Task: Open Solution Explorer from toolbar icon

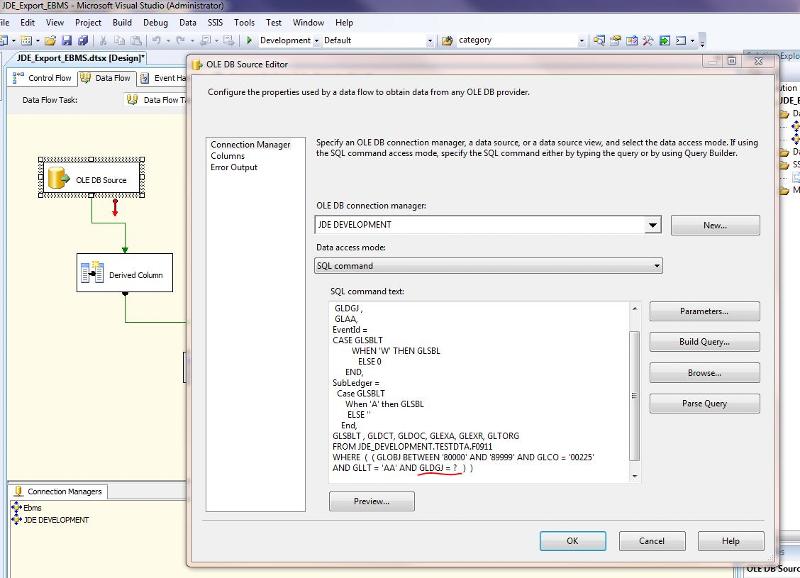Action: [599, 40]
